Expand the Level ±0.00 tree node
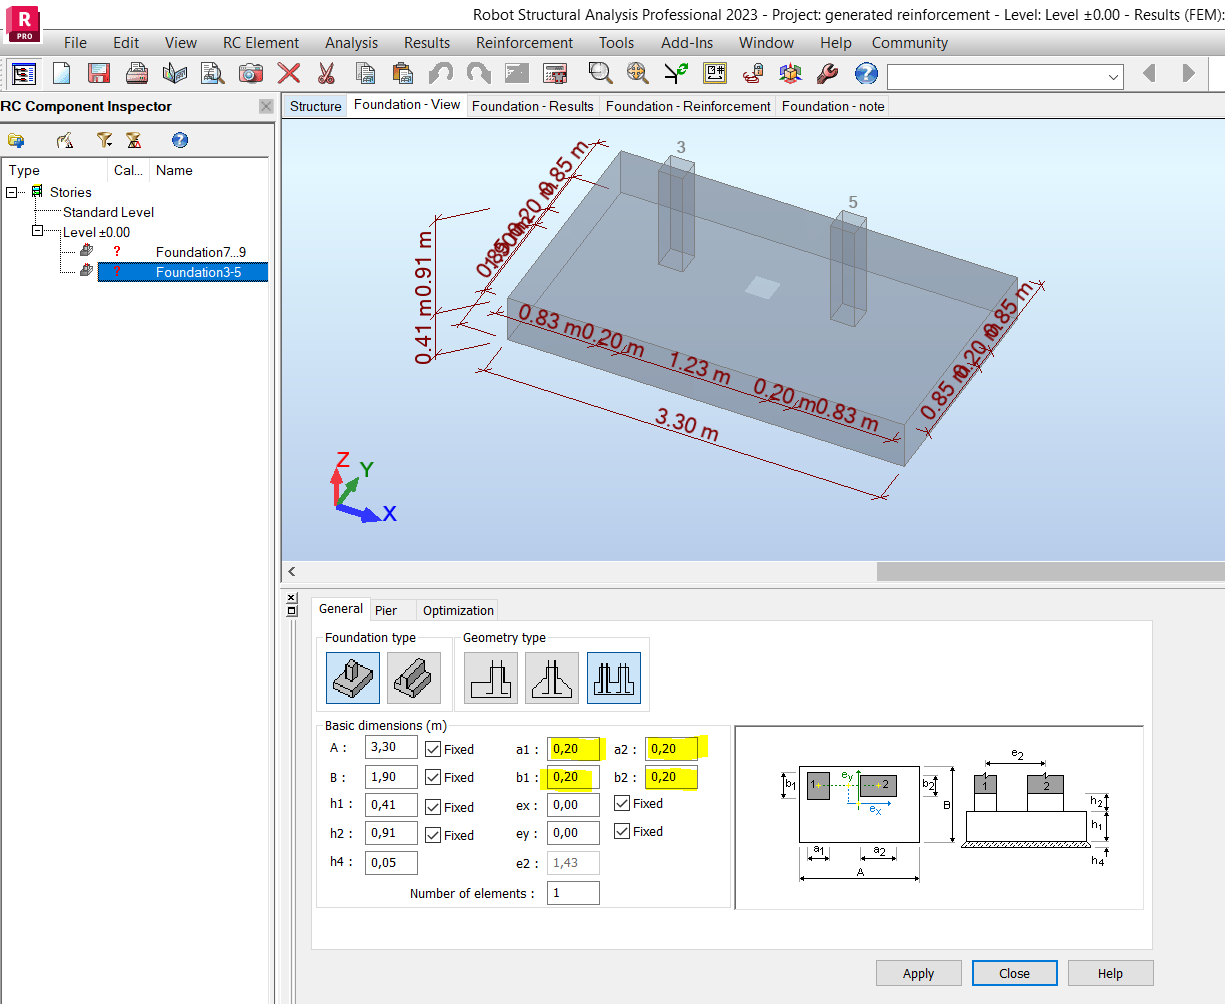The width and height of the screenshot is (1225, 1004). click(x=37, y=231)
